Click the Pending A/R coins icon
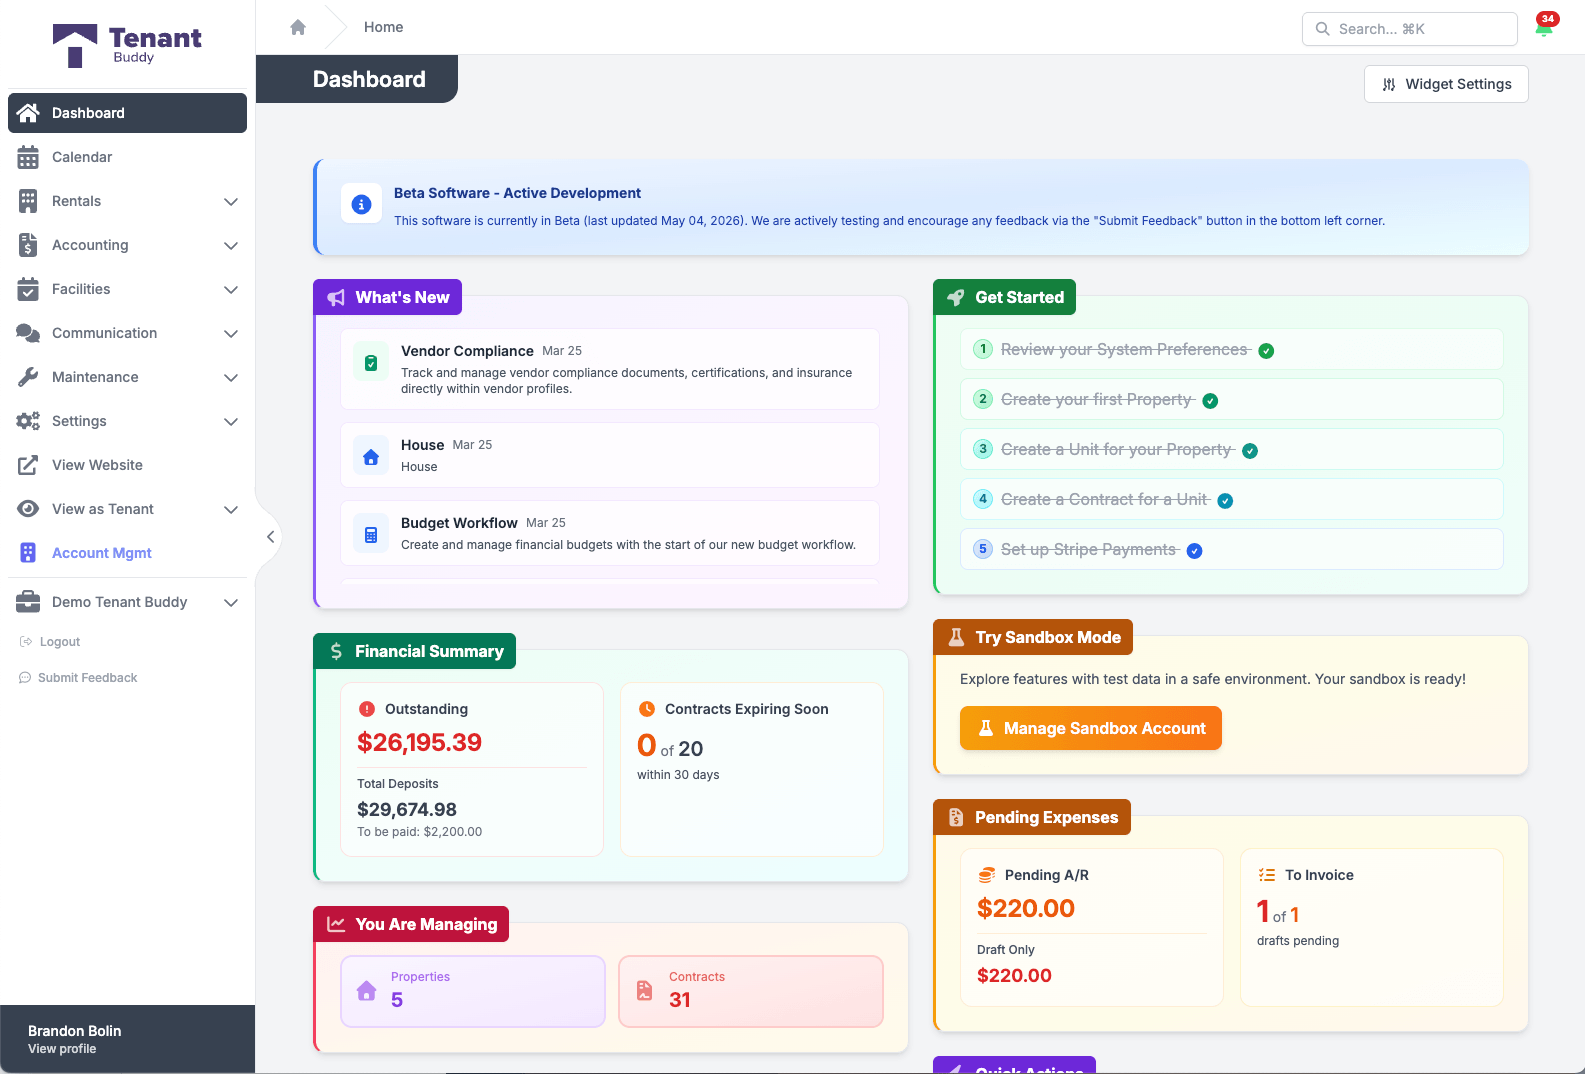1585x1074 pixels. (986, 875)
